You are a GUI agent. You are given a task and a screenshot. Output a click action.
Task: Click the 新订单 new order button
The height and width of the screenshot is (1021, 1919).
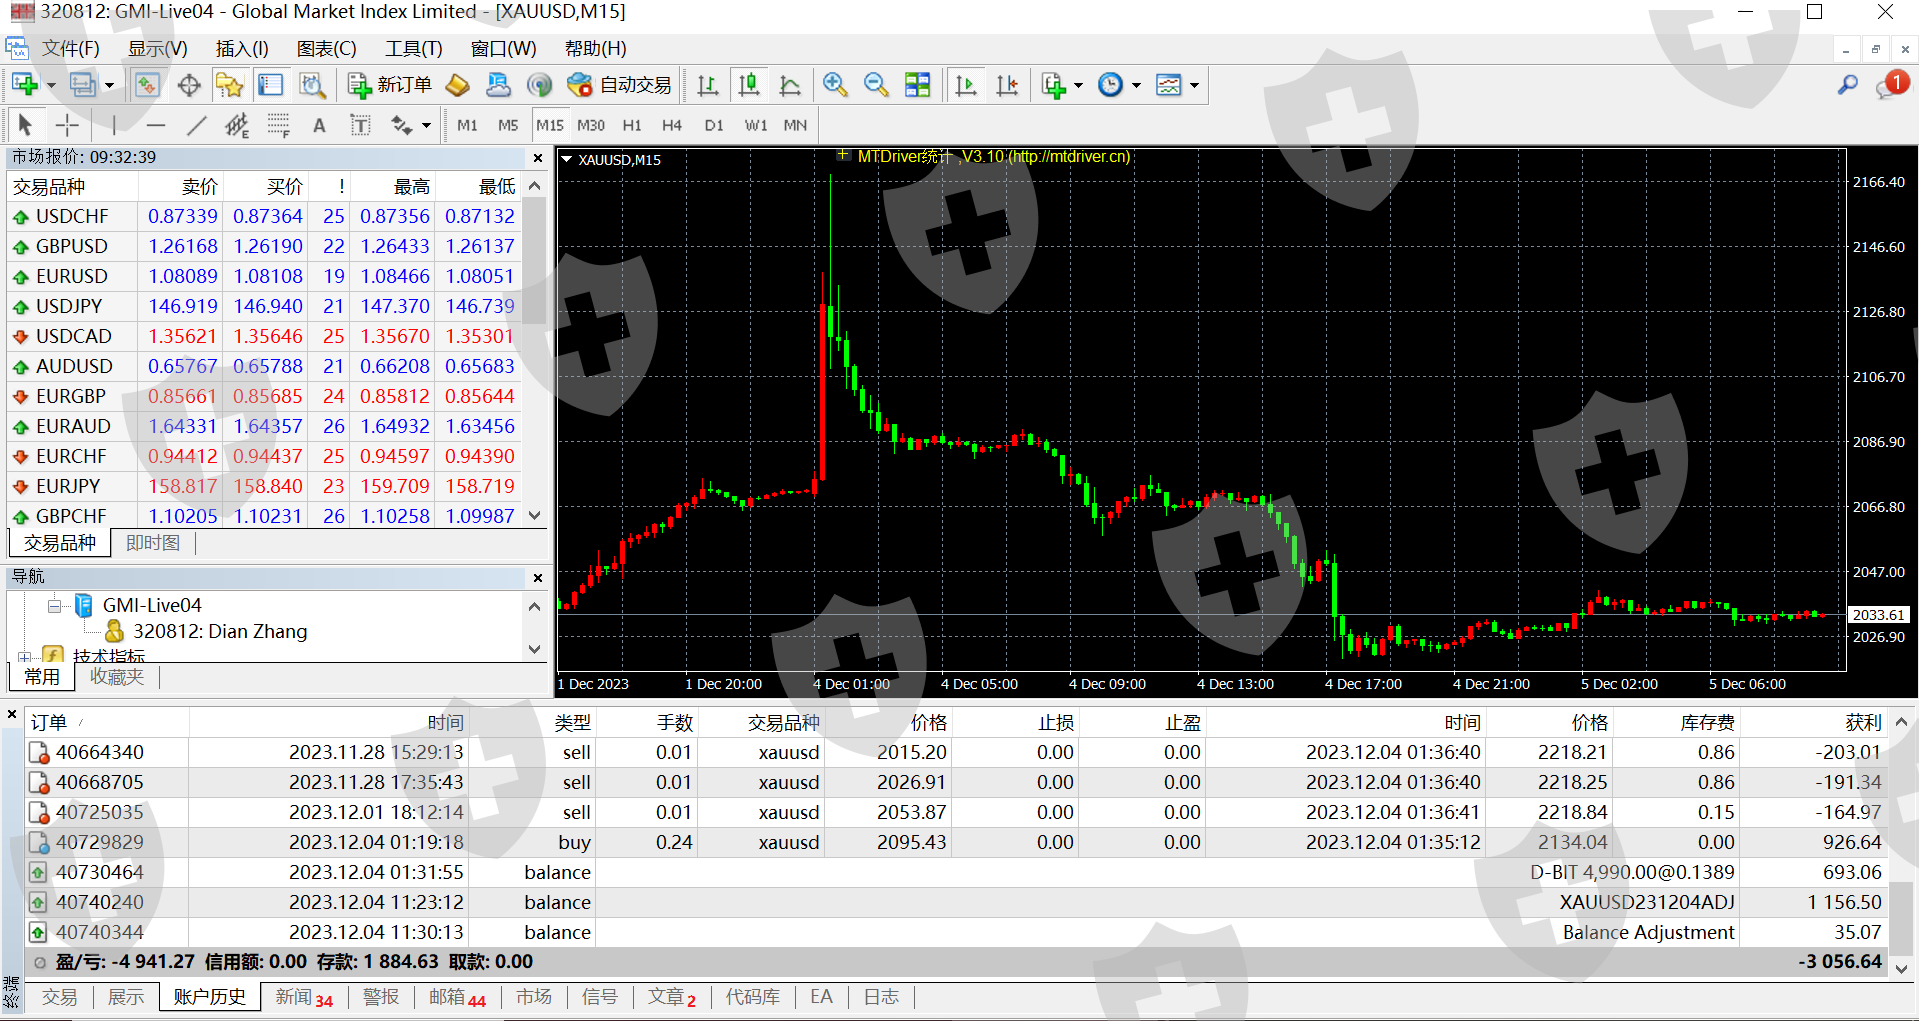(x=390, y=86)
